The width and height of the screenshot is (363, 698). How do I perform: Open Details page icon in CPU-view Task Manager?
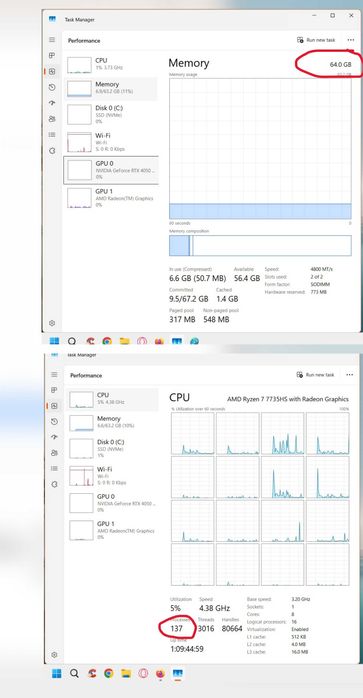coord(54,469)
